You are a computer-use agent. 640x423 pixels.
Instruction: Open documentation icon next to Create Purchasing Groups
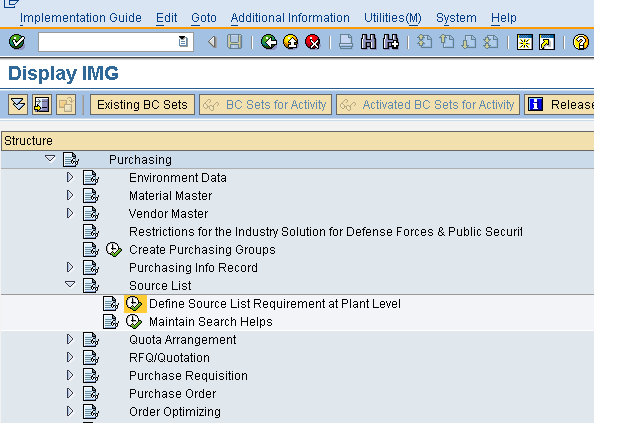click(91, 250)
